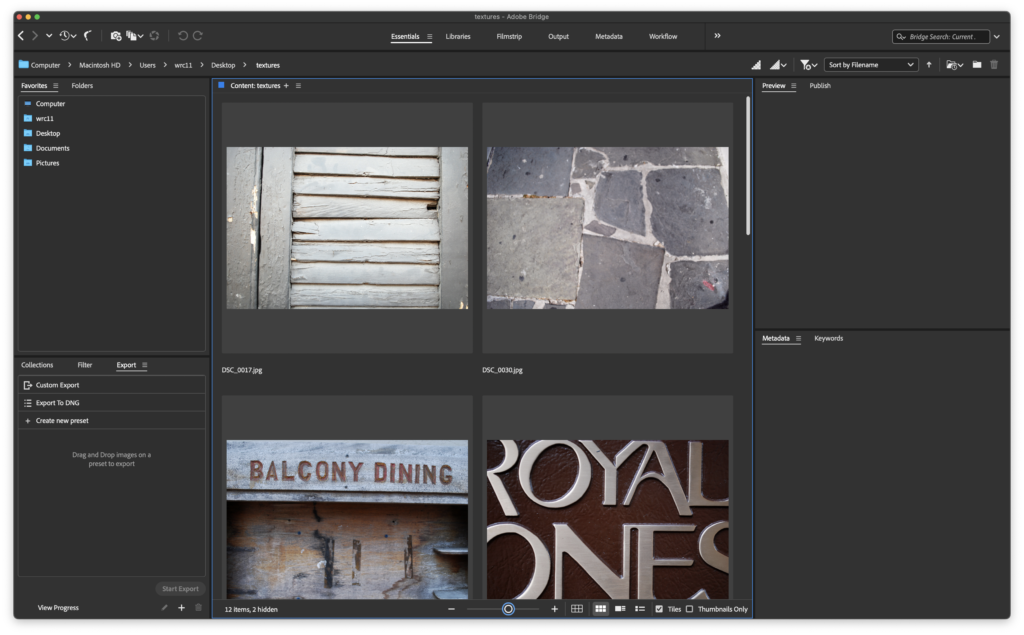The image size is (1024, 635).
Task: Expand the recent files clock dropdown
Action: [67, 36]
